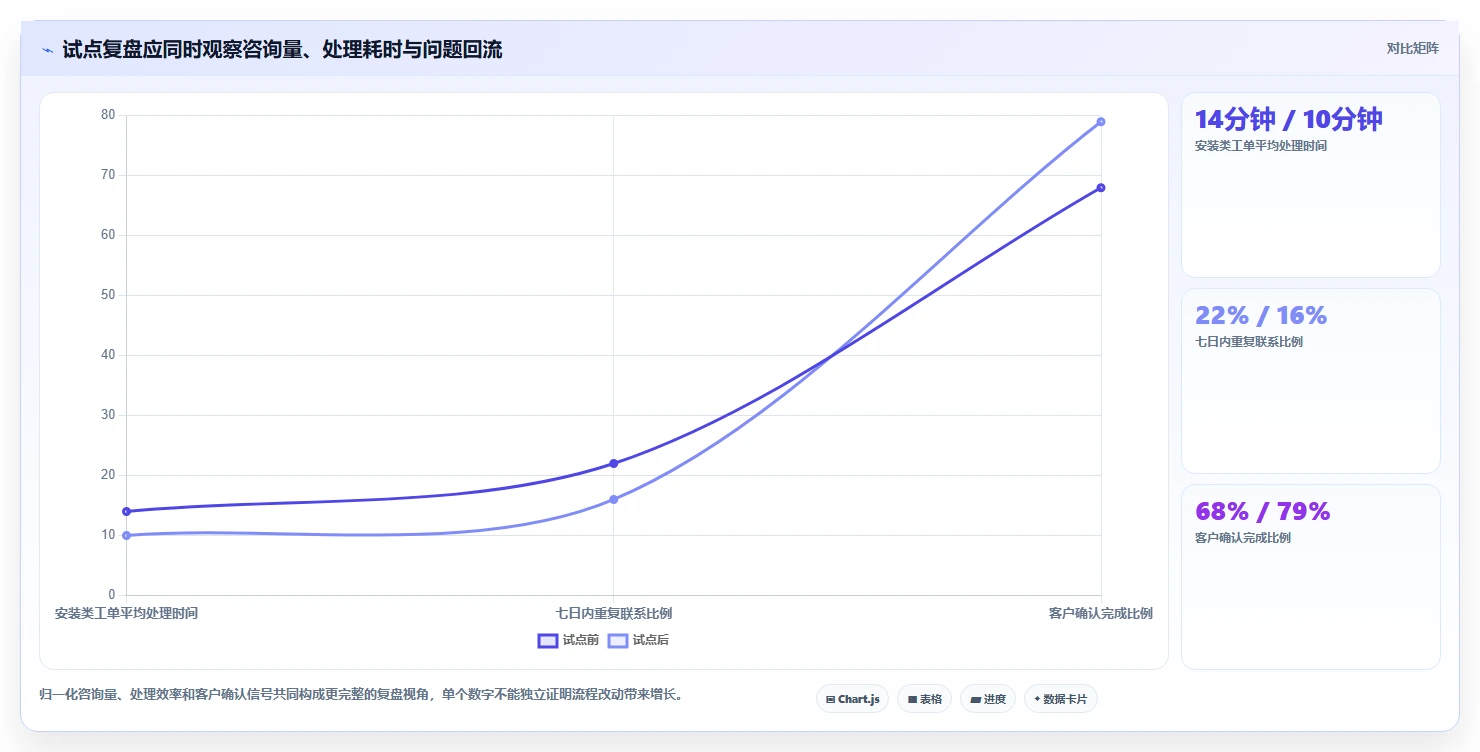The image size is (1480, 752).
Task: Select the 数据卡片 pill button
Action: (x=1060, y=699)
